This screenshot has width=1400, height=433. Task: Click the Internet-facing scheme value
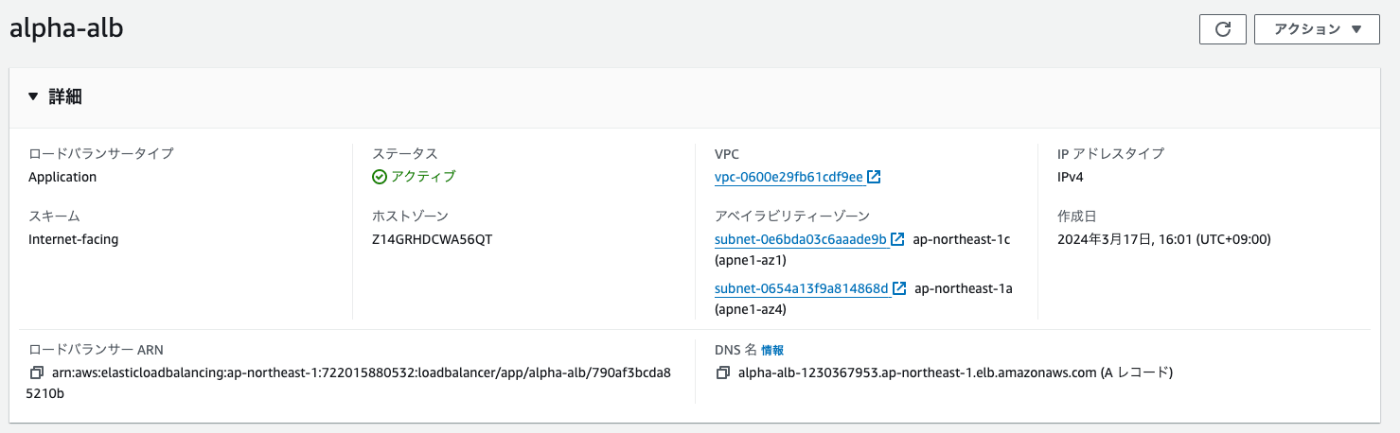(x=73, y=239)
